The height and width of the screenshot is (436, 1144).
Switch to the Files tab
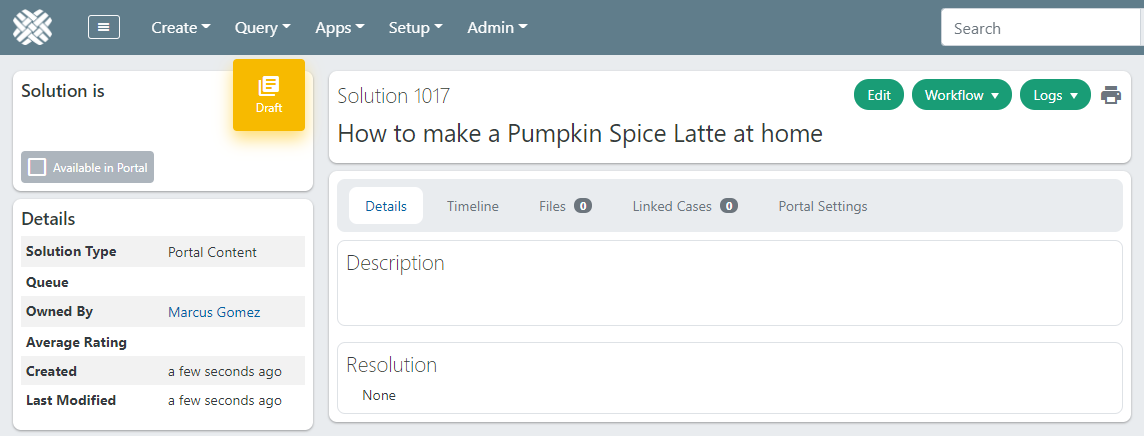click(x=564, y=206)
